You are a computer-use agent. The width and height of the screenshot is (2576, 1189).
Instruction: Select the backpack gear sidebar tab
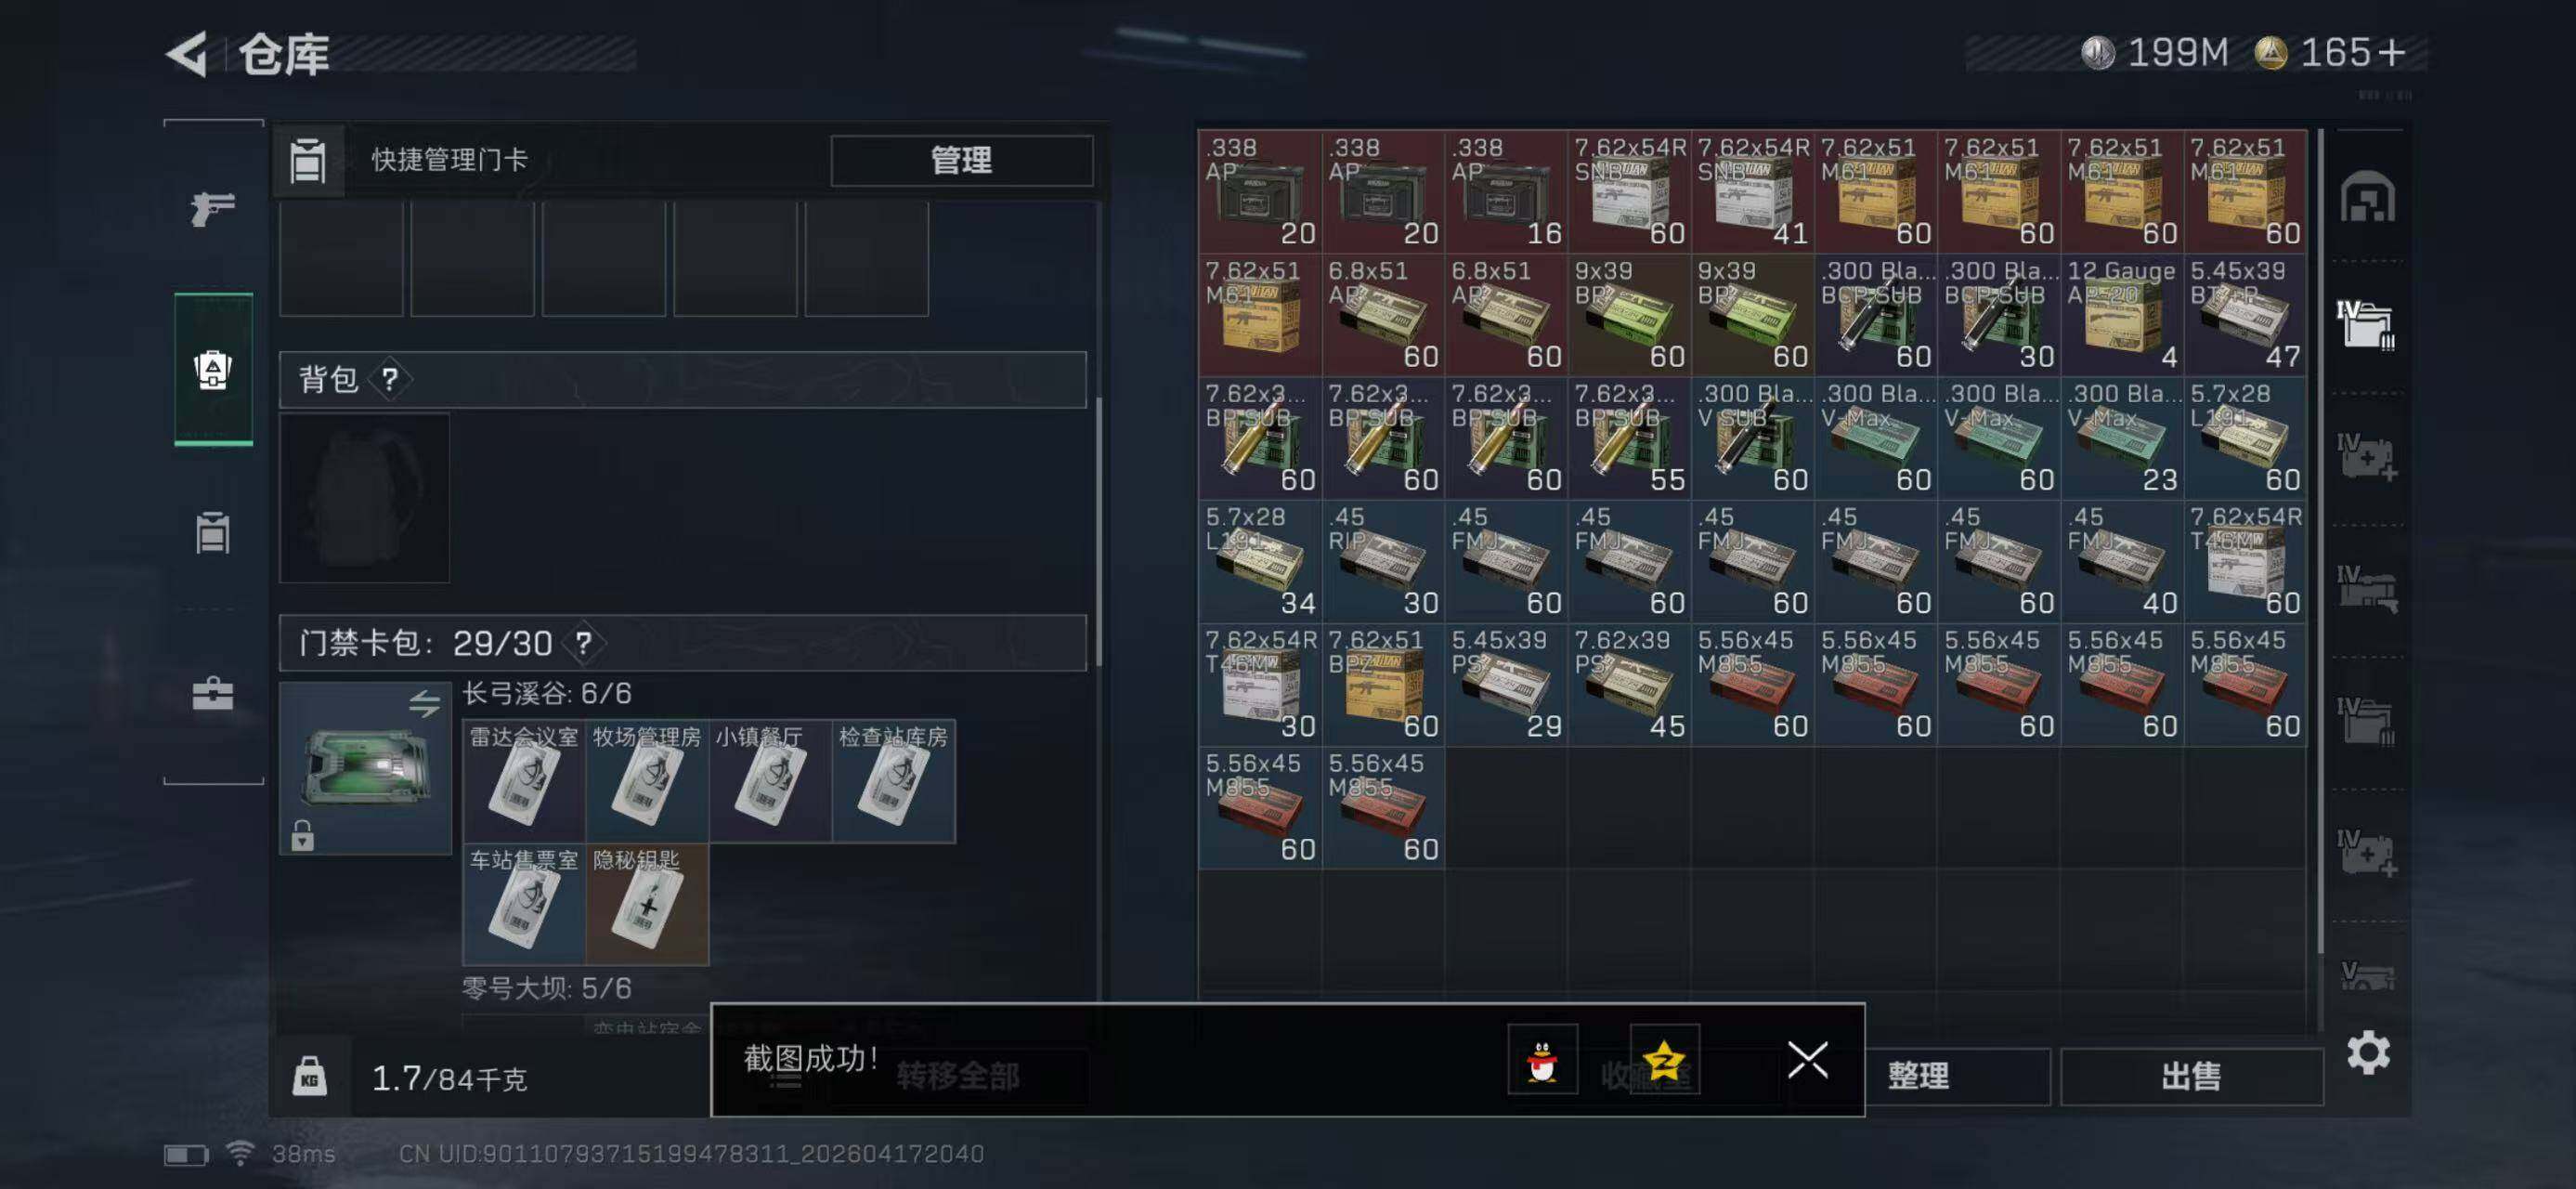213,370
